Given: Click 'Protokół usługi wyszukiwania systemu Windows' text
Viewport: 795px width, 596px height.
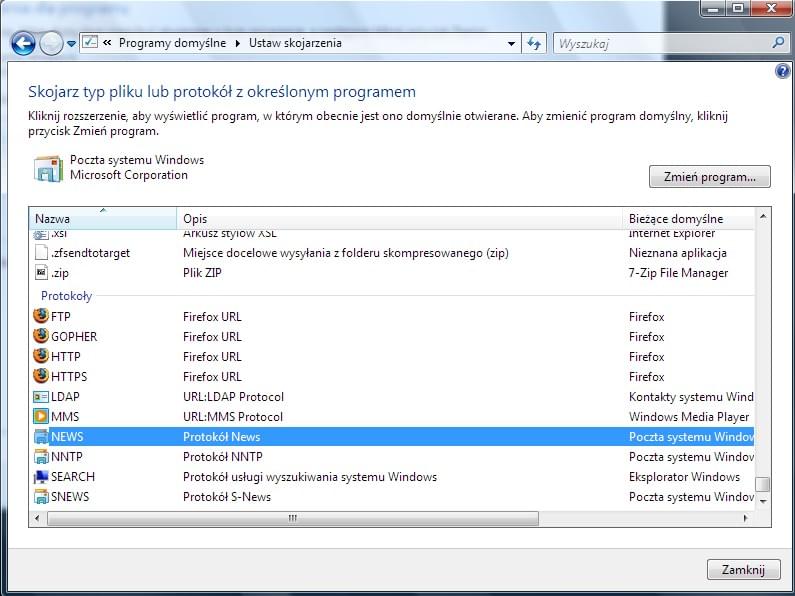Looking at the screenshot, I should 310,477.
